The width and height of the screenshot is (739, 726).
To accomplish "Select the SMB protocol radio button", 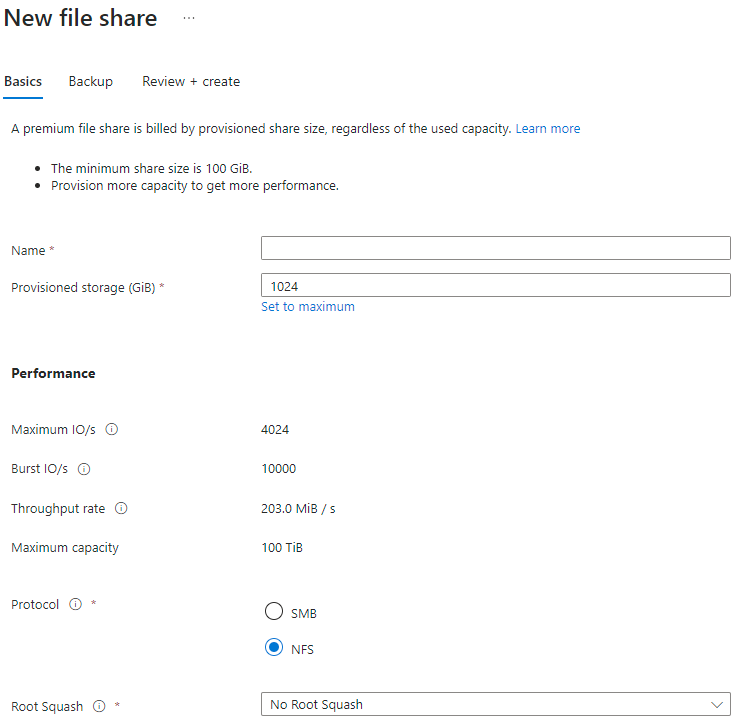I will click(273, 612).
